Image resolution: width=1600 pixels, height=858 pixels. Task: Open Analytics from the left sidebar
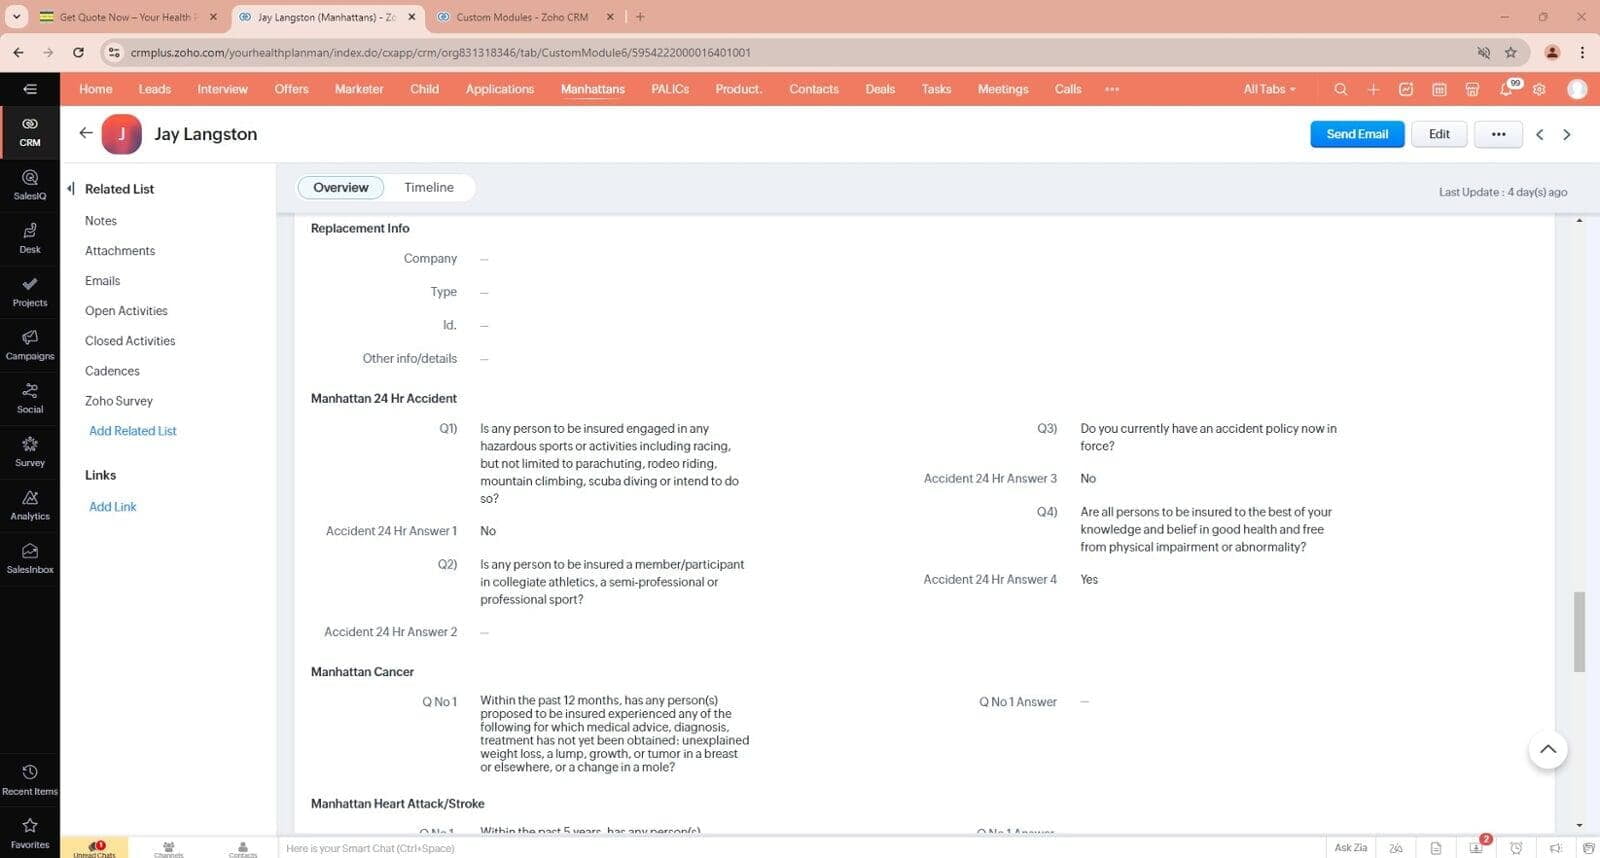tap(30, 505)
